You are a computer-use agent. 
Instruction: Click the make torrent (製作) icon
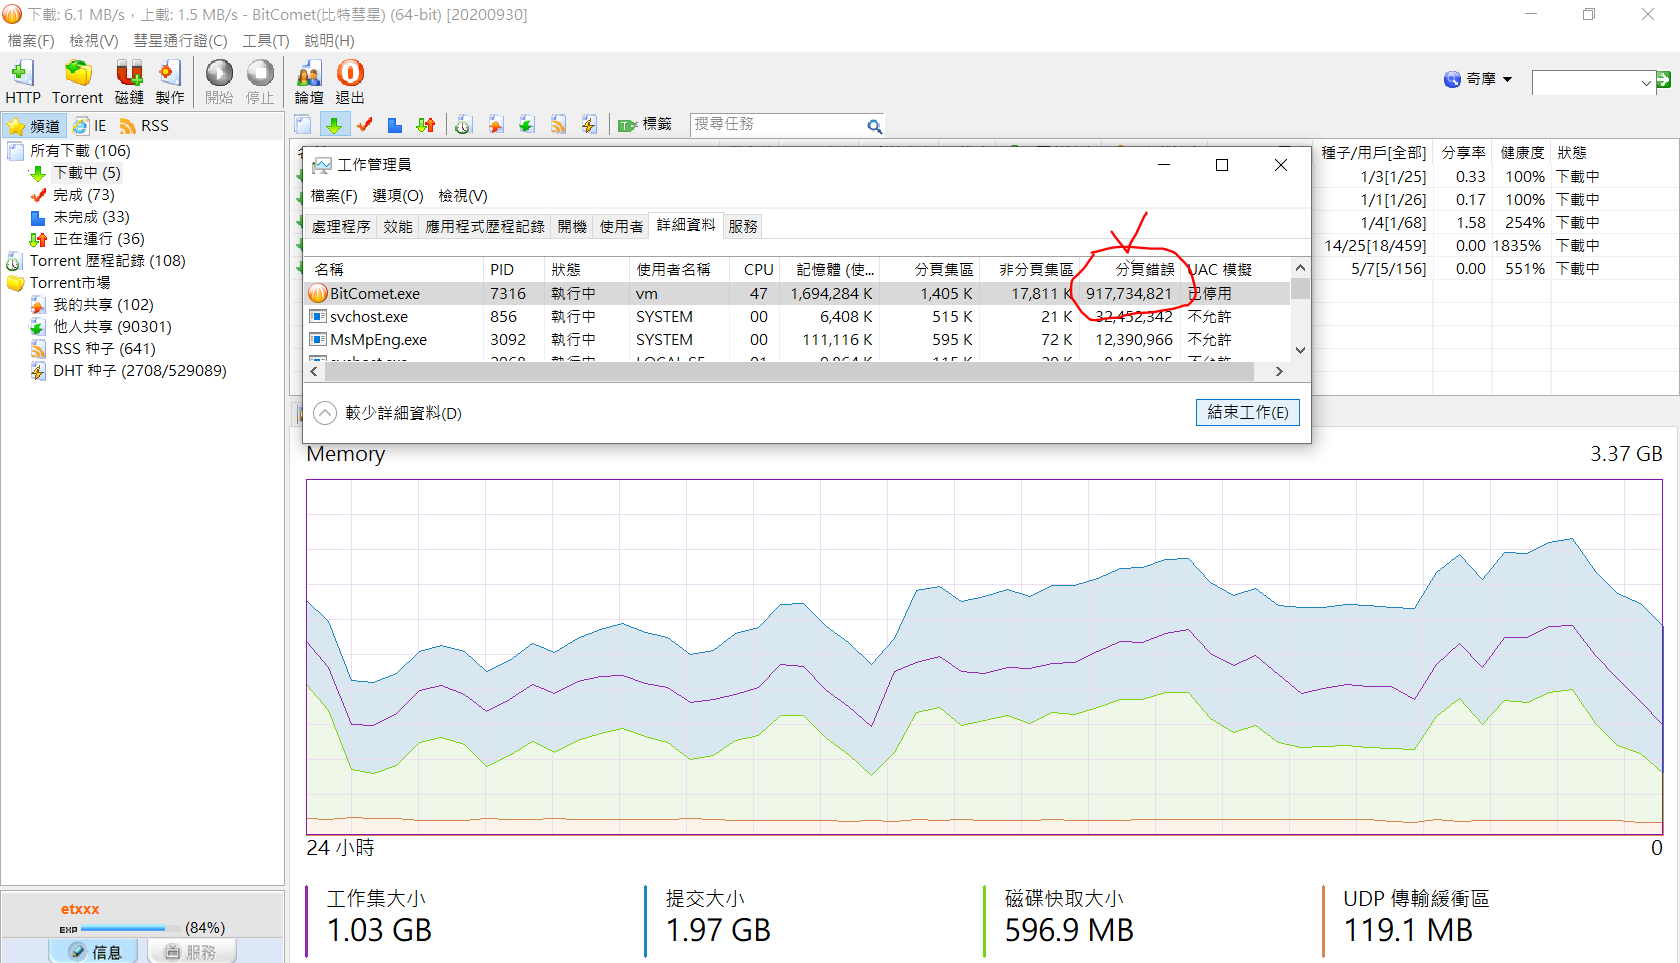[x=170, y=82]
